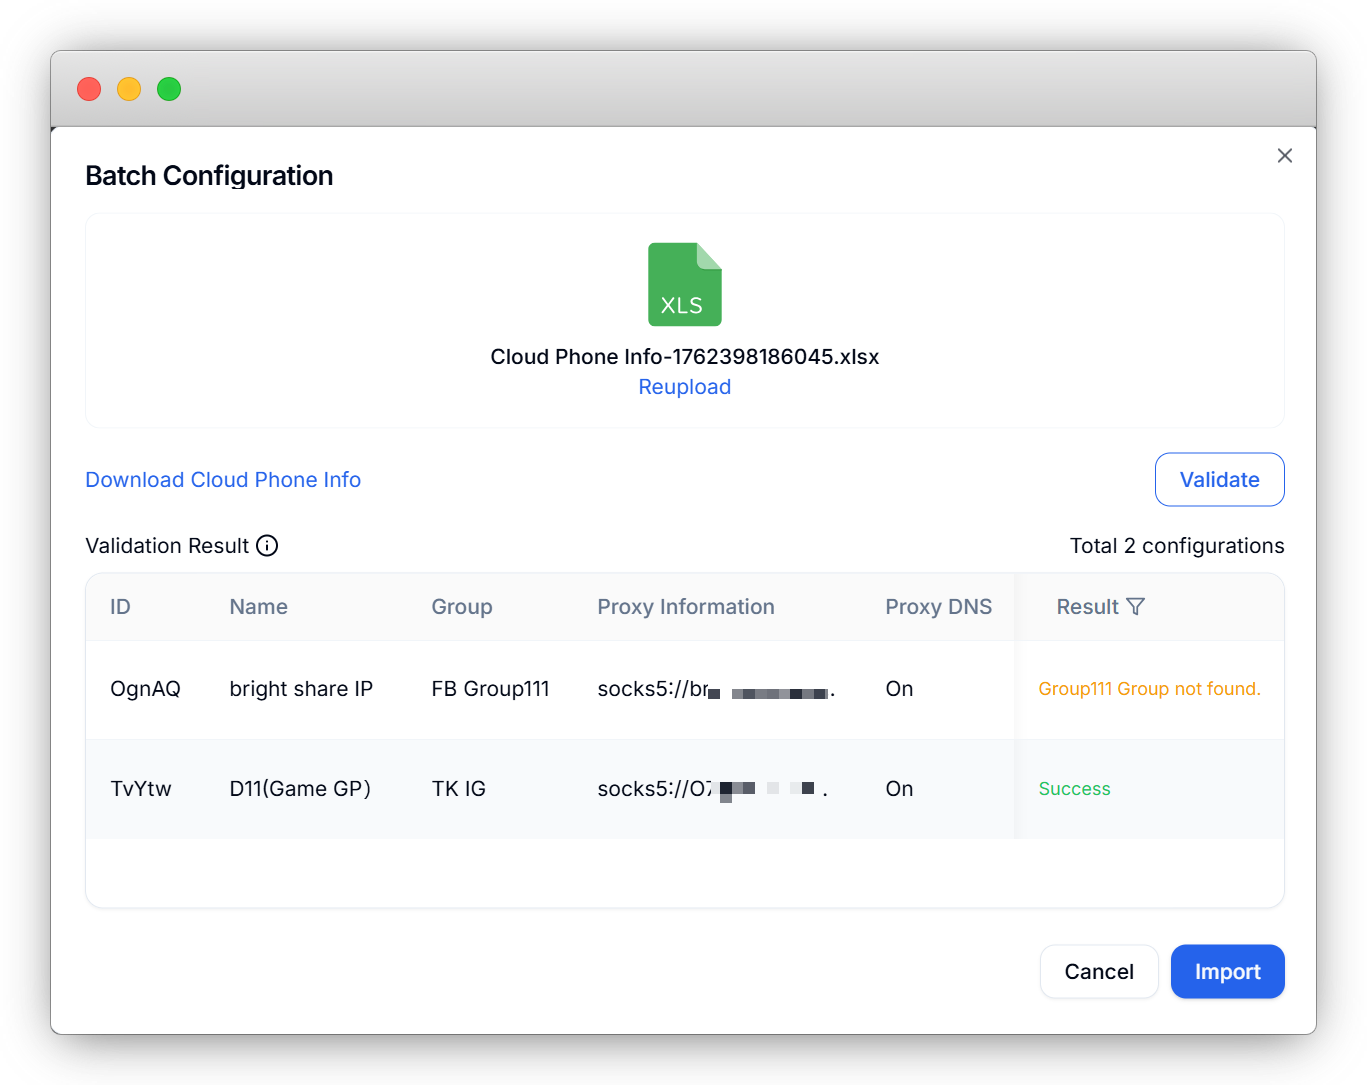
Task: Click the 'D11(Game GP)' name cell
Action: (x=300, y=789)
